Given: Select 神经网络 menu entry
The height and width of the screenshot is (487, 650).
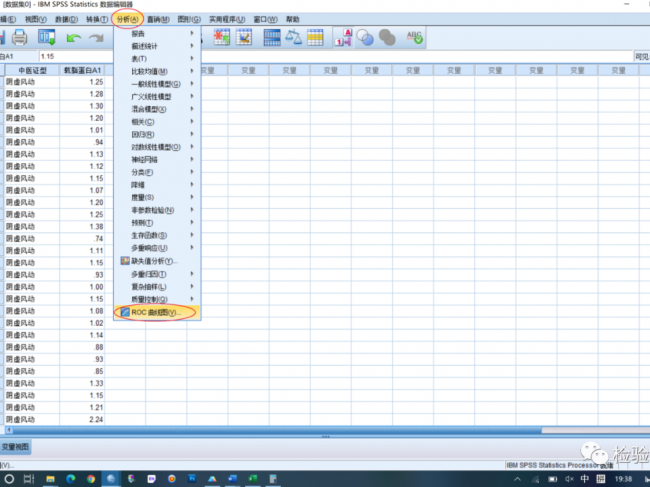Looking at the screenshot, I should [x=158, y=160].
